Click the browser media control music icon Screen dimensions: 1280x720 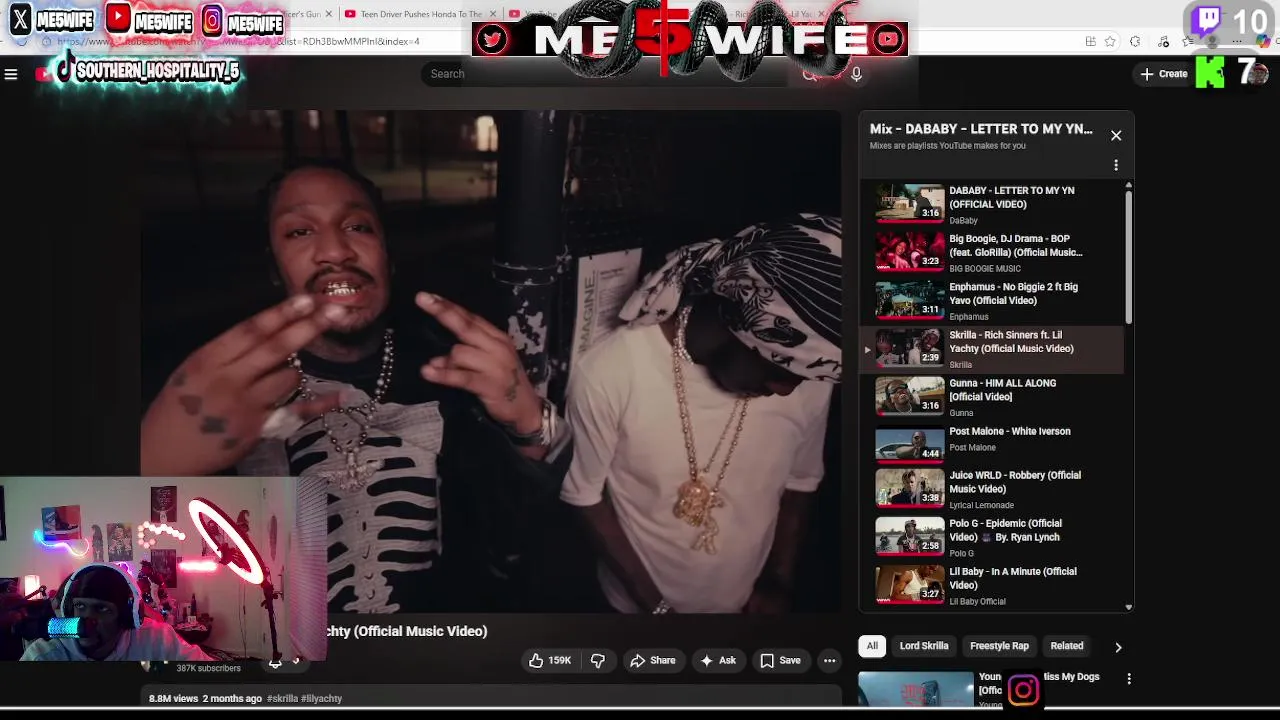click(x=1163, y=41)
